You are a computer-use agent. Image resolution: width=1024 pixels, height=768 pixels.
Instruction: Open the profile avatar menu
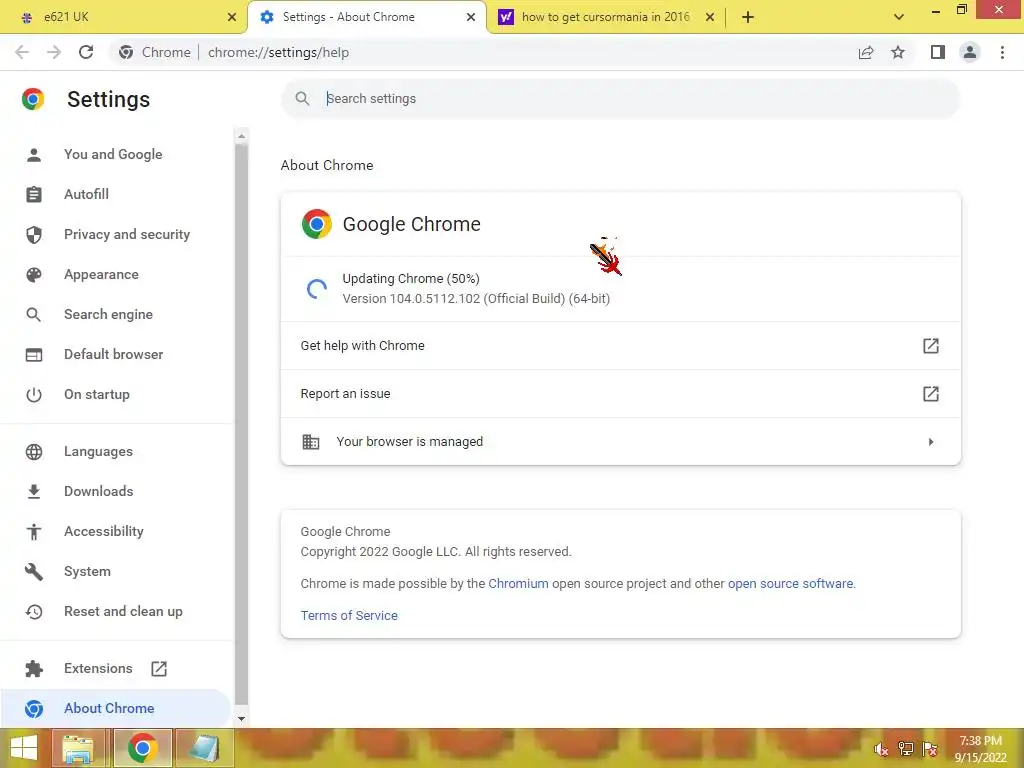pos(970,52)
